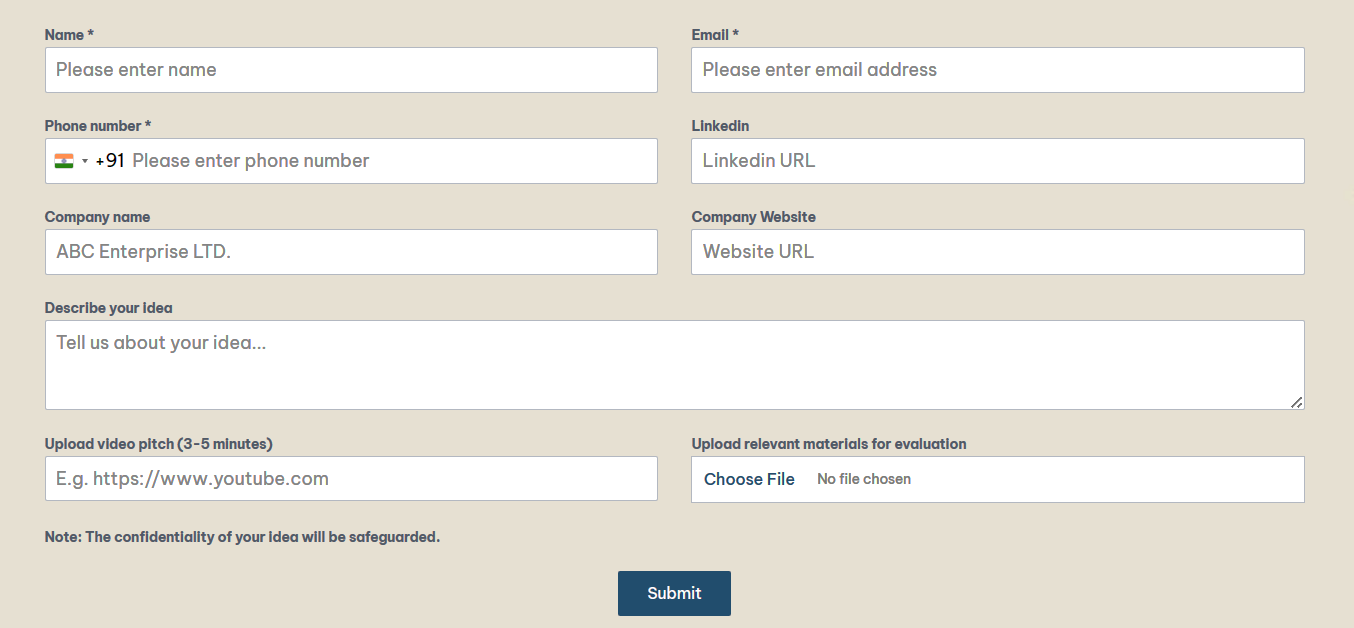1354x628 pixels.
Task: Grab the textarea resize handle
Action: coord(1296,402)
